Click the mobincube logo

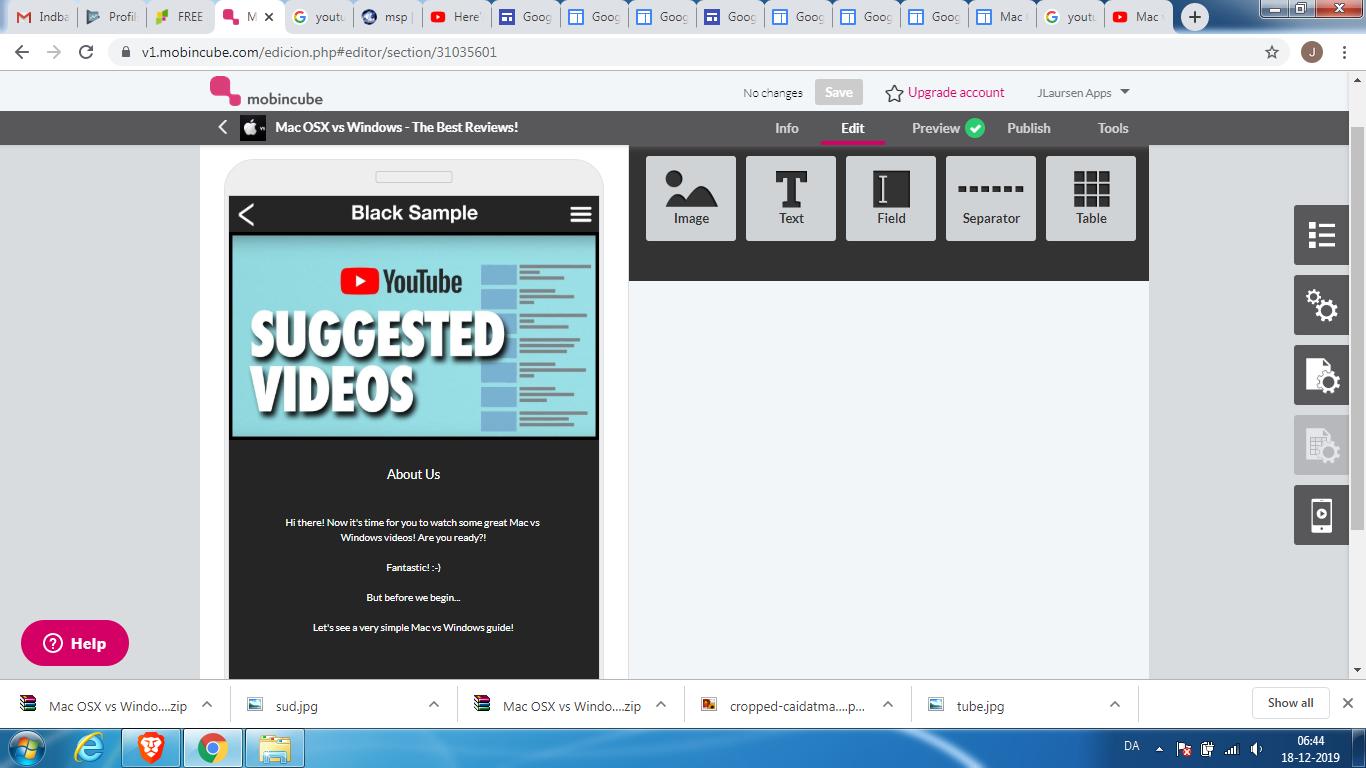click(266, 91)
